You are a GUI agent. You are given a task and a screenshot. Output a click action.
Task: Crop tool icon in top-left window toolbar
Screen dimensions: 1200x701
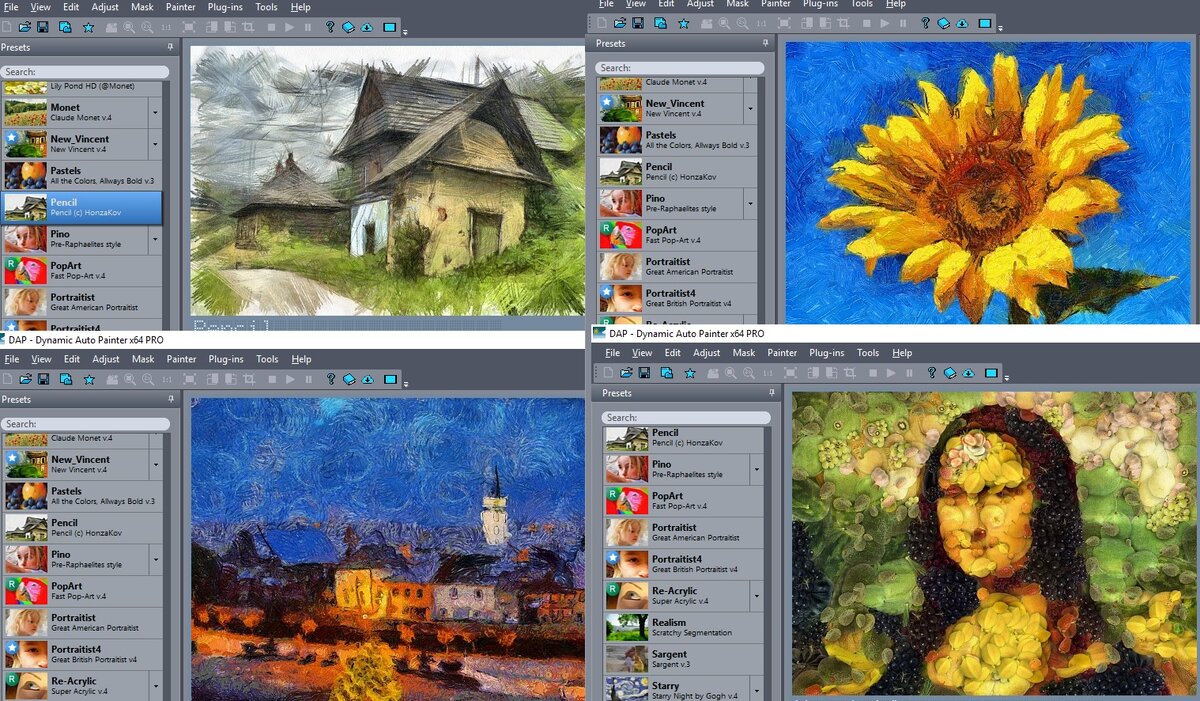[x=249, y=27]
